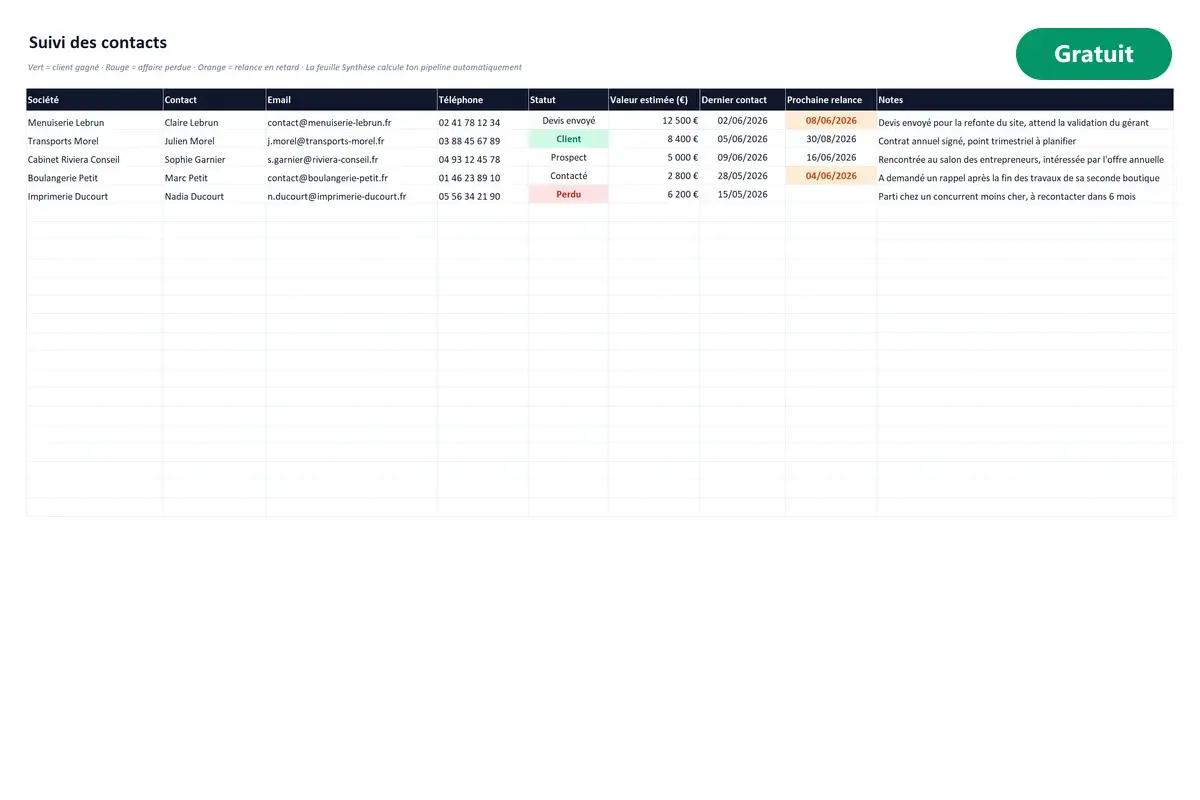Select the Prochaine relance header

(831, 100)
